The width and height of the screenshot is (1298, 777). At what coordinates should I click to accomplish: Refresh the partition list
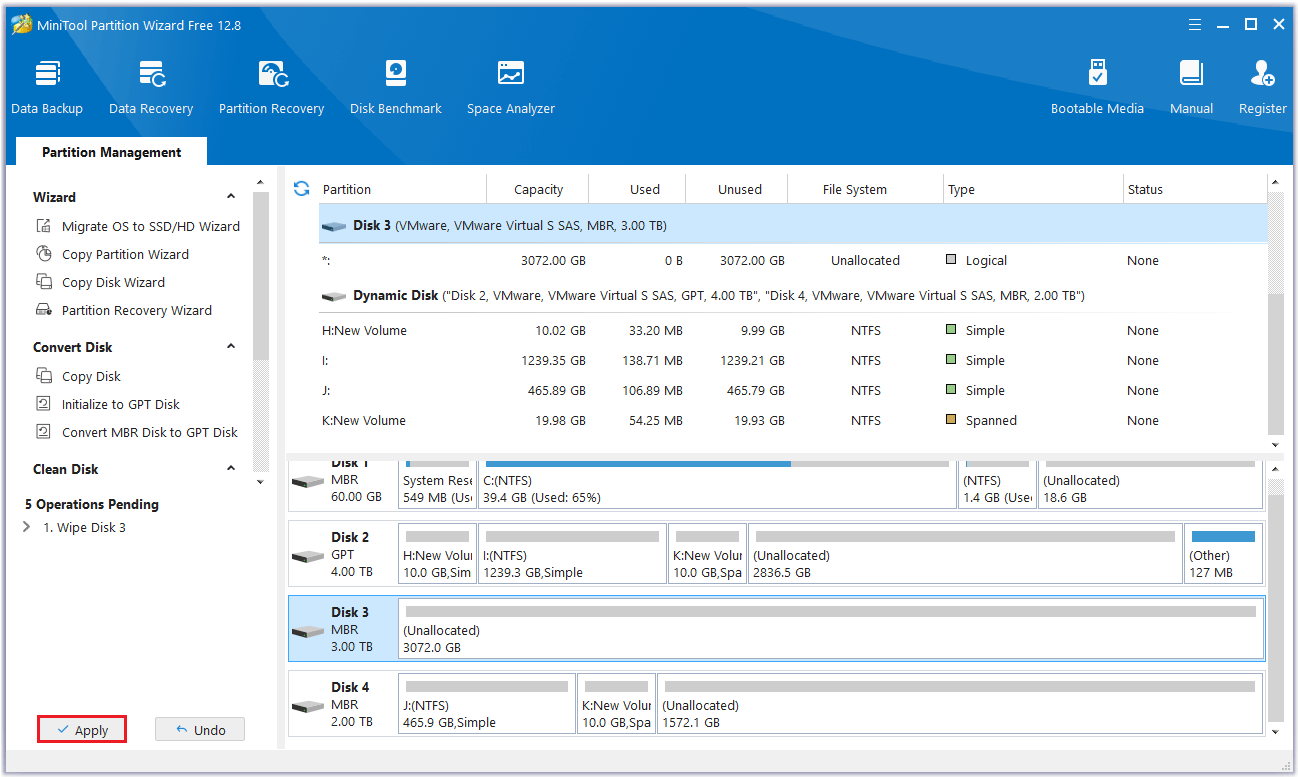point(301,188)
